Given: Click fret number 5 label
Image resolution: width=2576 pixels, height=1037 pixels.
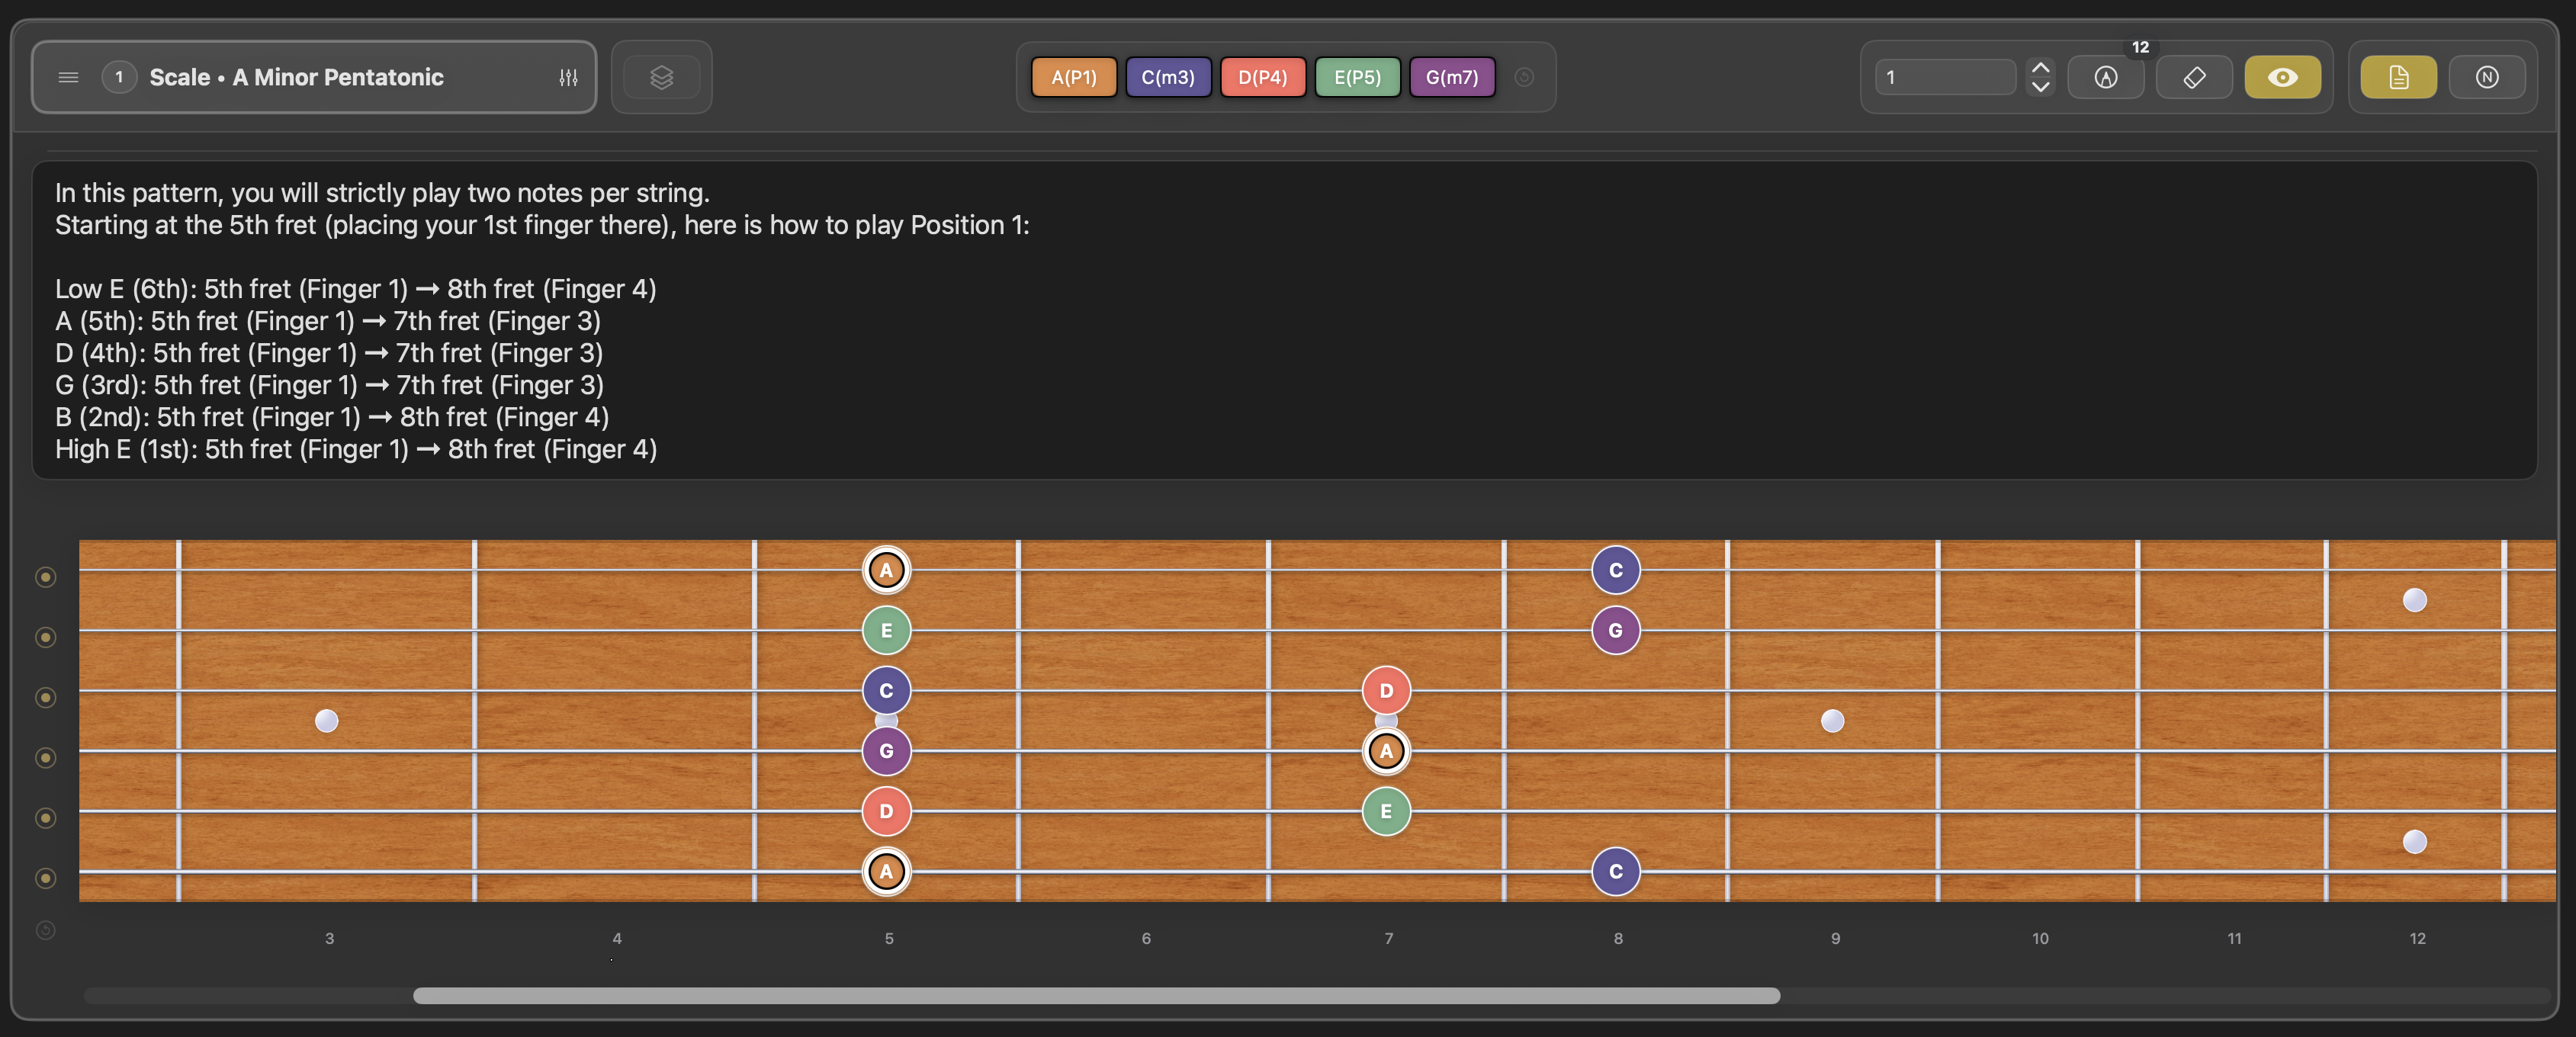Looking at the screenshot, I should click(889, 938).
